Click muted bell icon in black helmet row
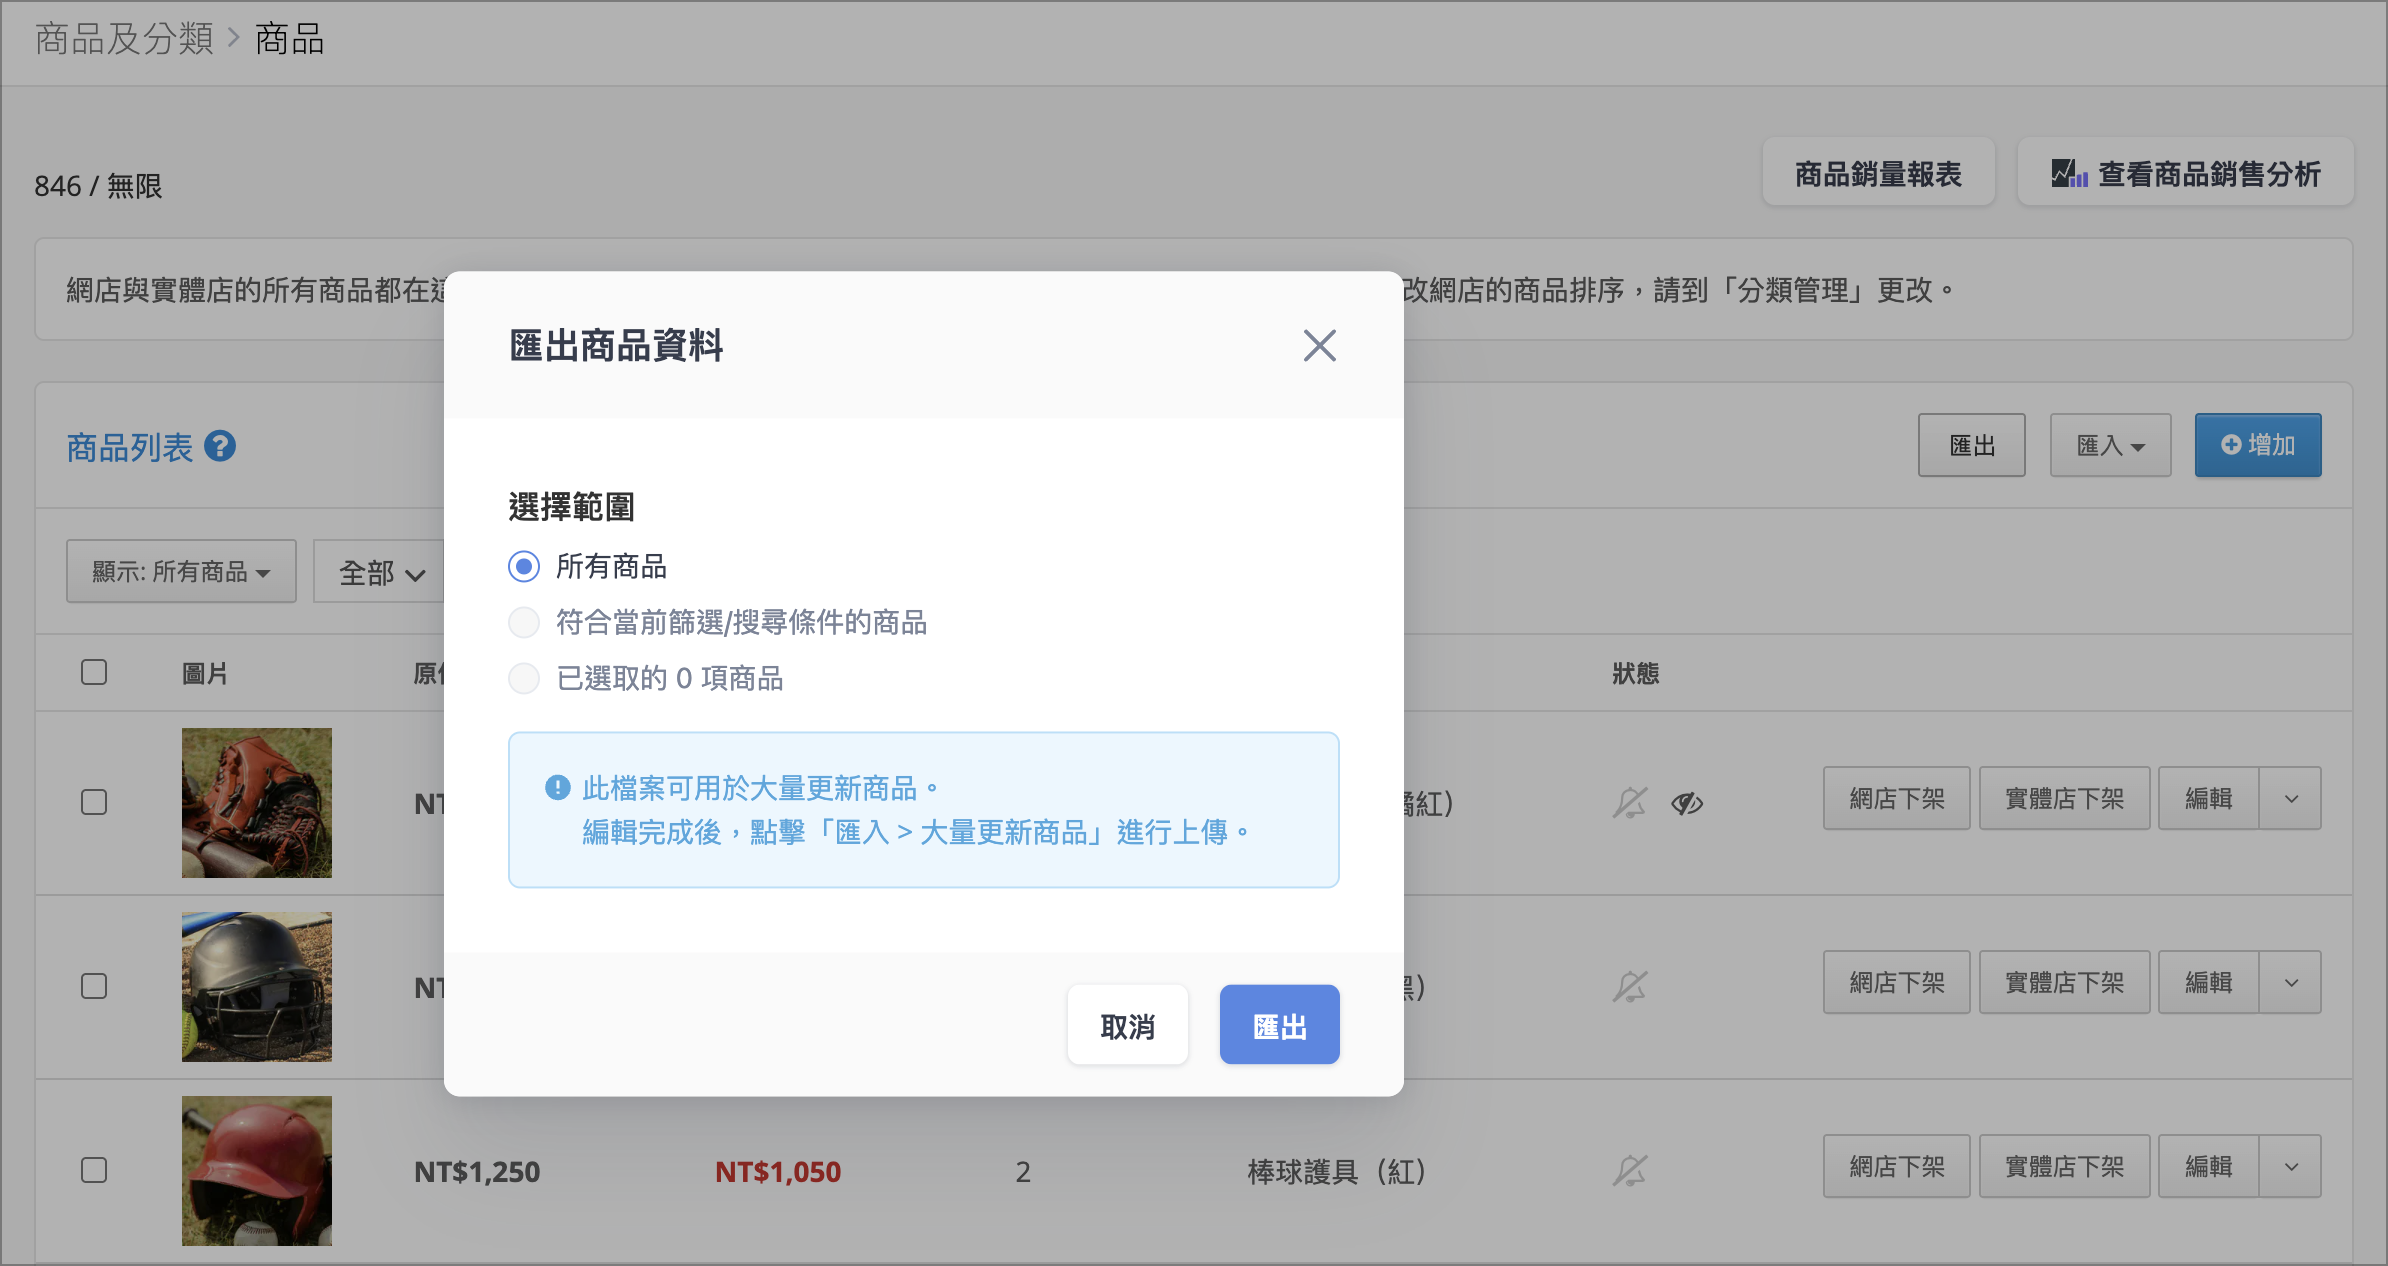 point(1629,987)
